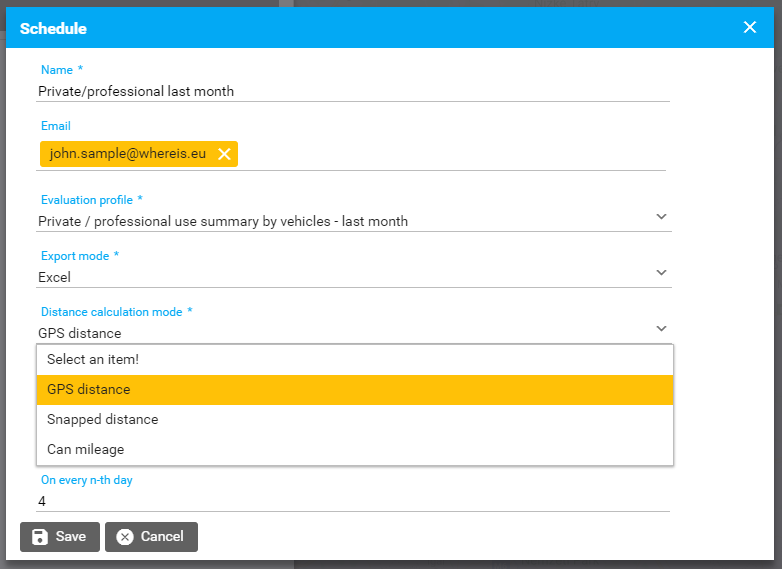Click the circled X icon on Cancel
782x569 pixels.
pyautogui.click(x=125, y=536)
